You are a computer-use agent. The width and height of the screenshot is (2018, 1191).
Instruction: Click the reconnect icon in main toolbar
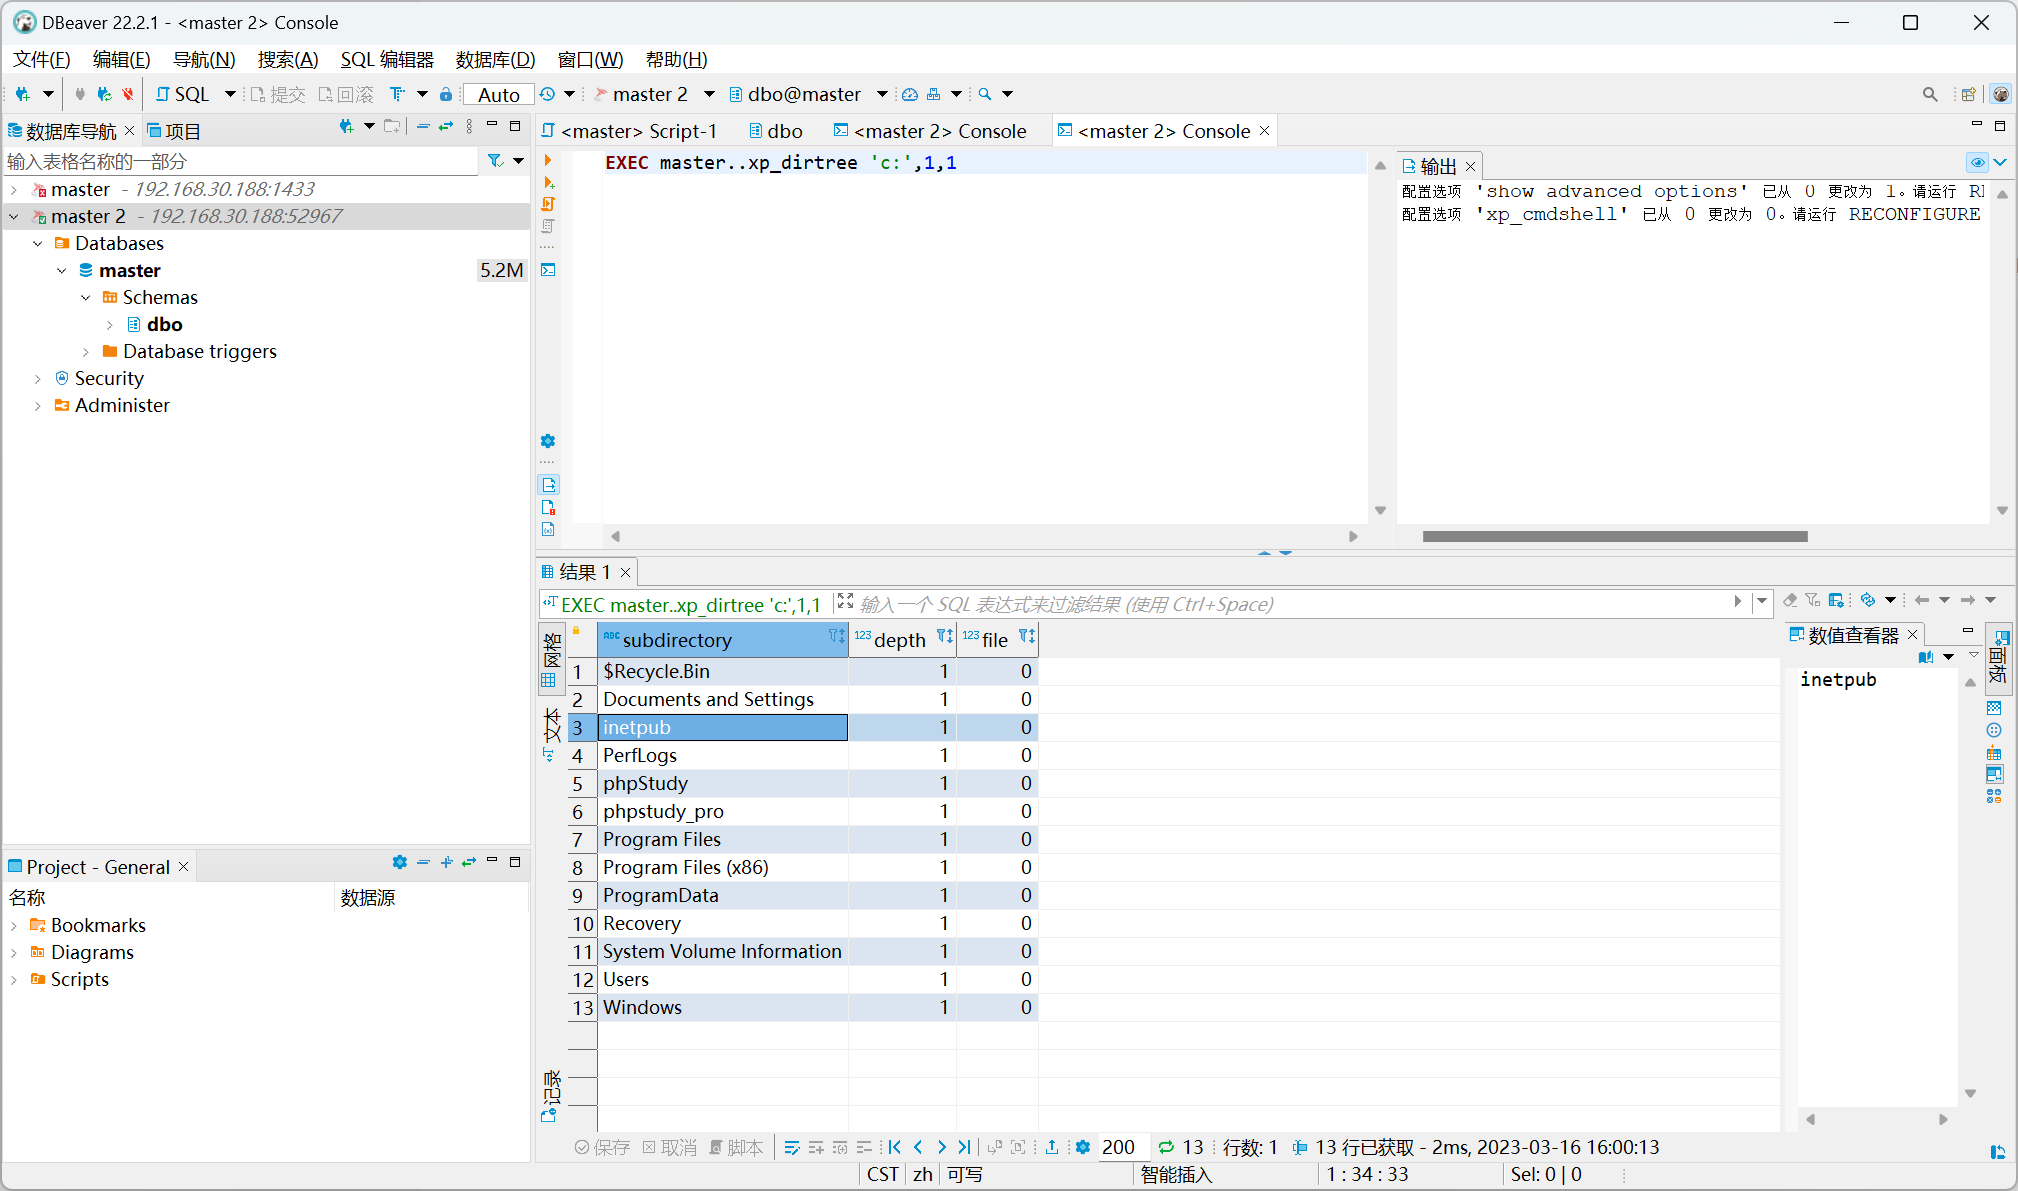click(x=104, y=94)
